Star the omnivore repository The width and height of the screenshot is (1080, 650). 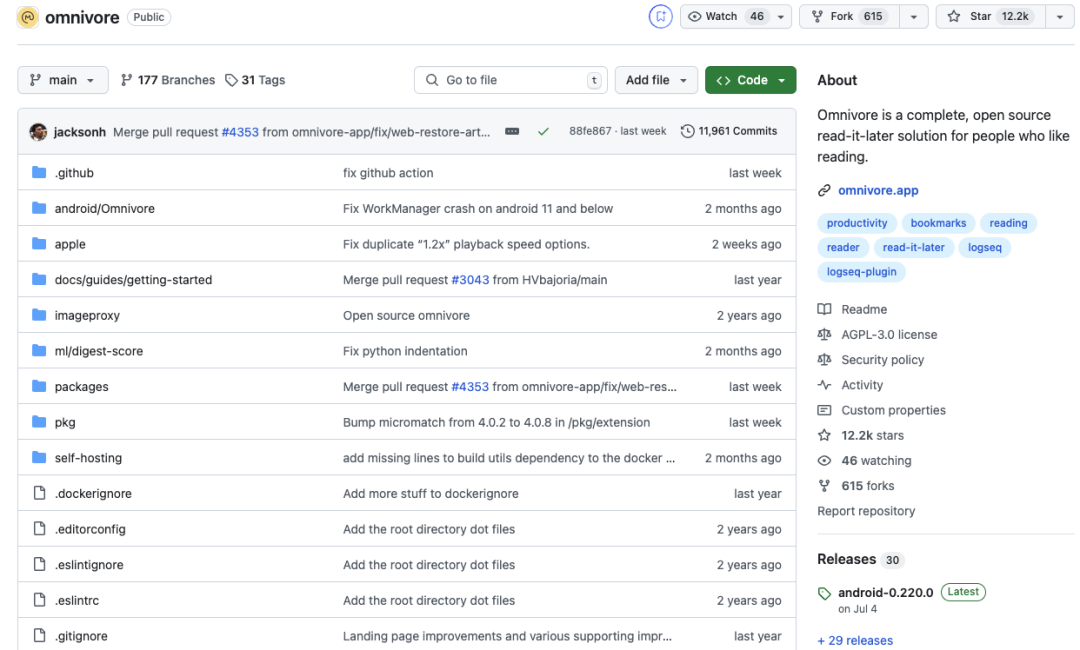(990, 17)
